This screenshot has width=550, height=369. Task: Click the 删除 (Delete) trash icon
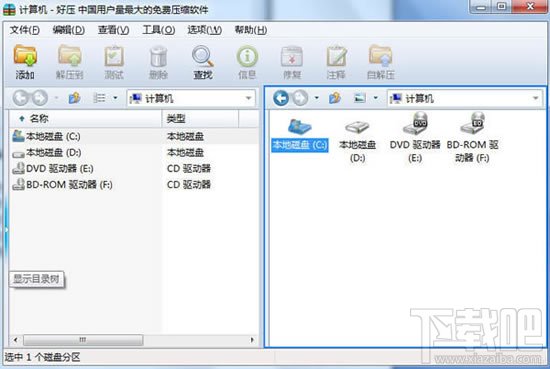158,62
